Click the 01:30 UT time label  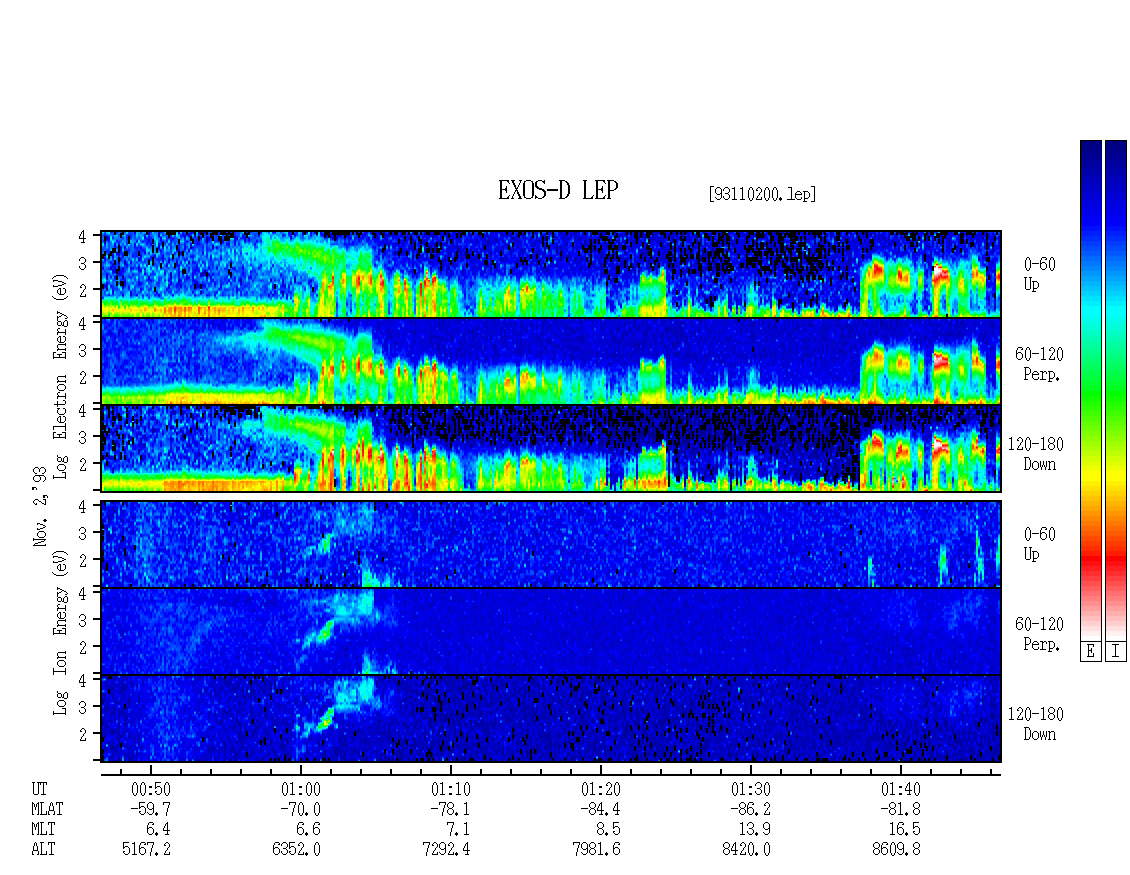[750, 789]
